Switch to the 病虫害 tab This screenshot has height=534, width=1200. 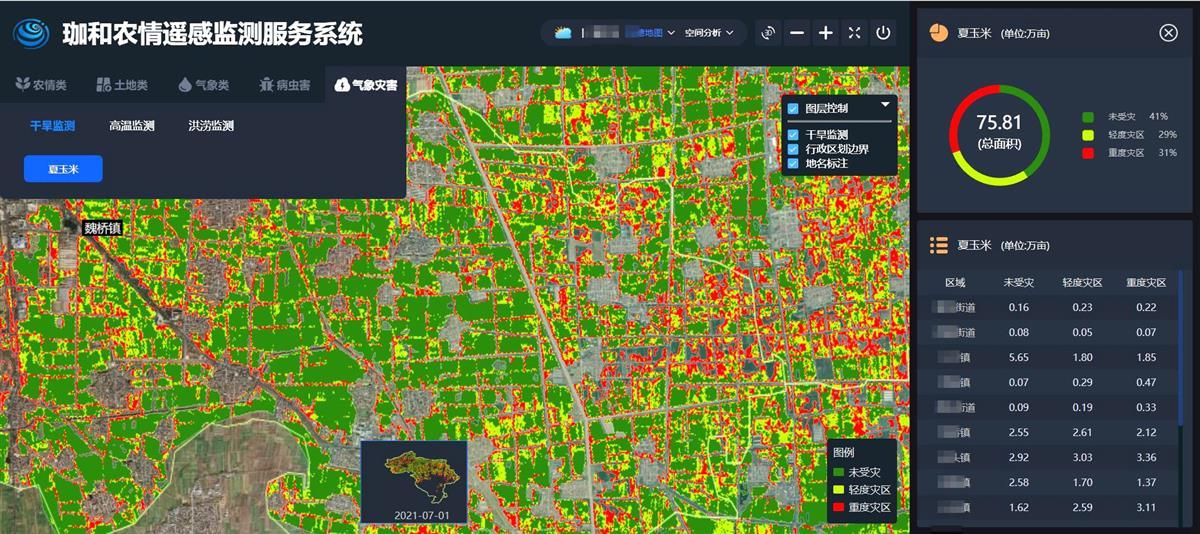(284, 85)
